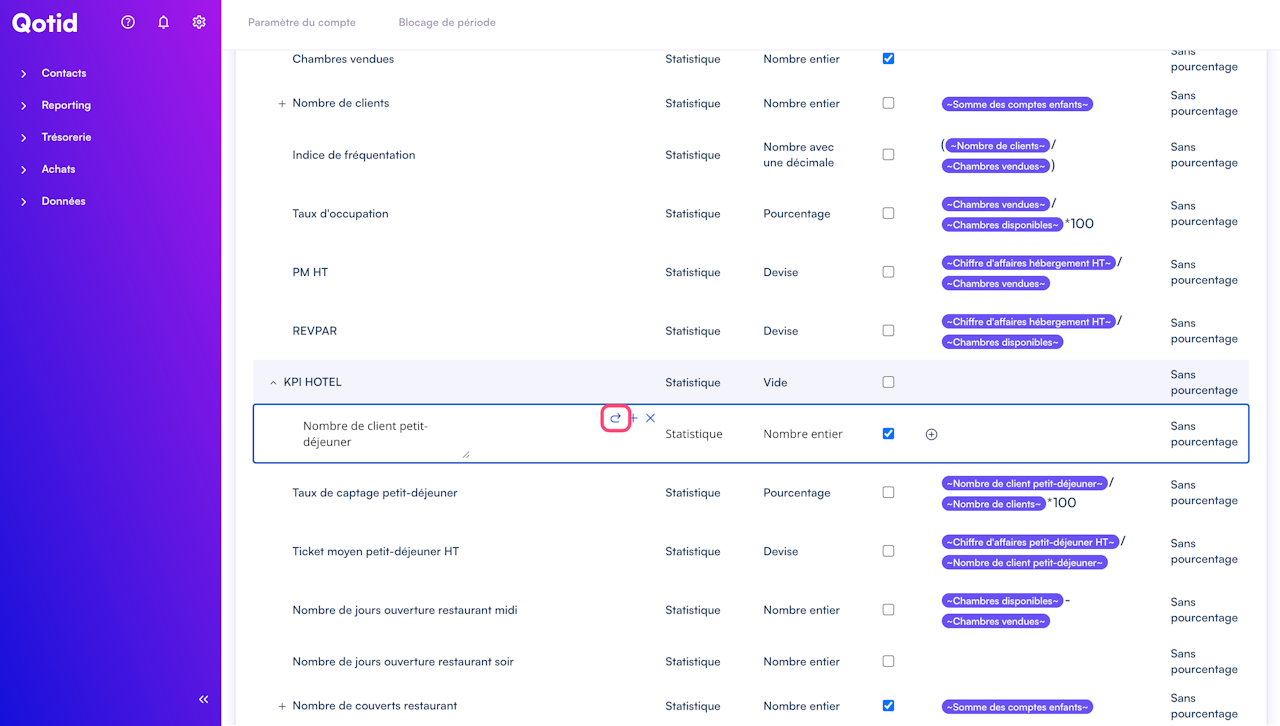Viewport: 1280px width, 726px height.
Task: Click the X icon to cancel row editing
Action: click(650, 418)
